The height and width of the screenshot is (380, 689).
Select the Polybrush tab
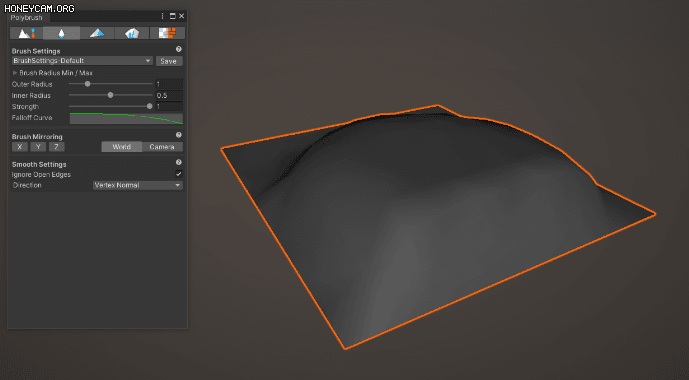pos(27,18)
